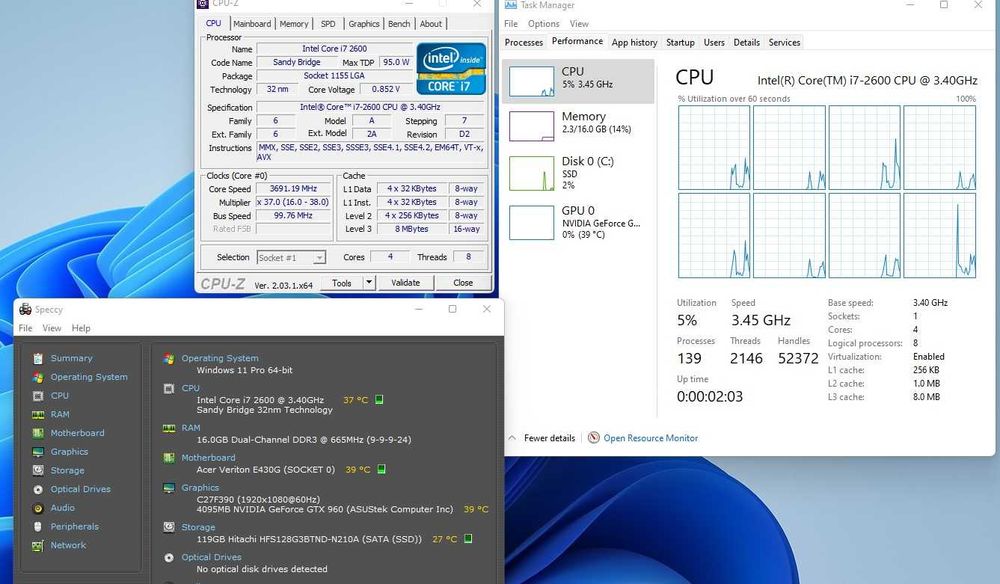Screen dimensions: 1000x584
Task: Click the Network icon in Speccy sidebar
Action: coord(38,546)
